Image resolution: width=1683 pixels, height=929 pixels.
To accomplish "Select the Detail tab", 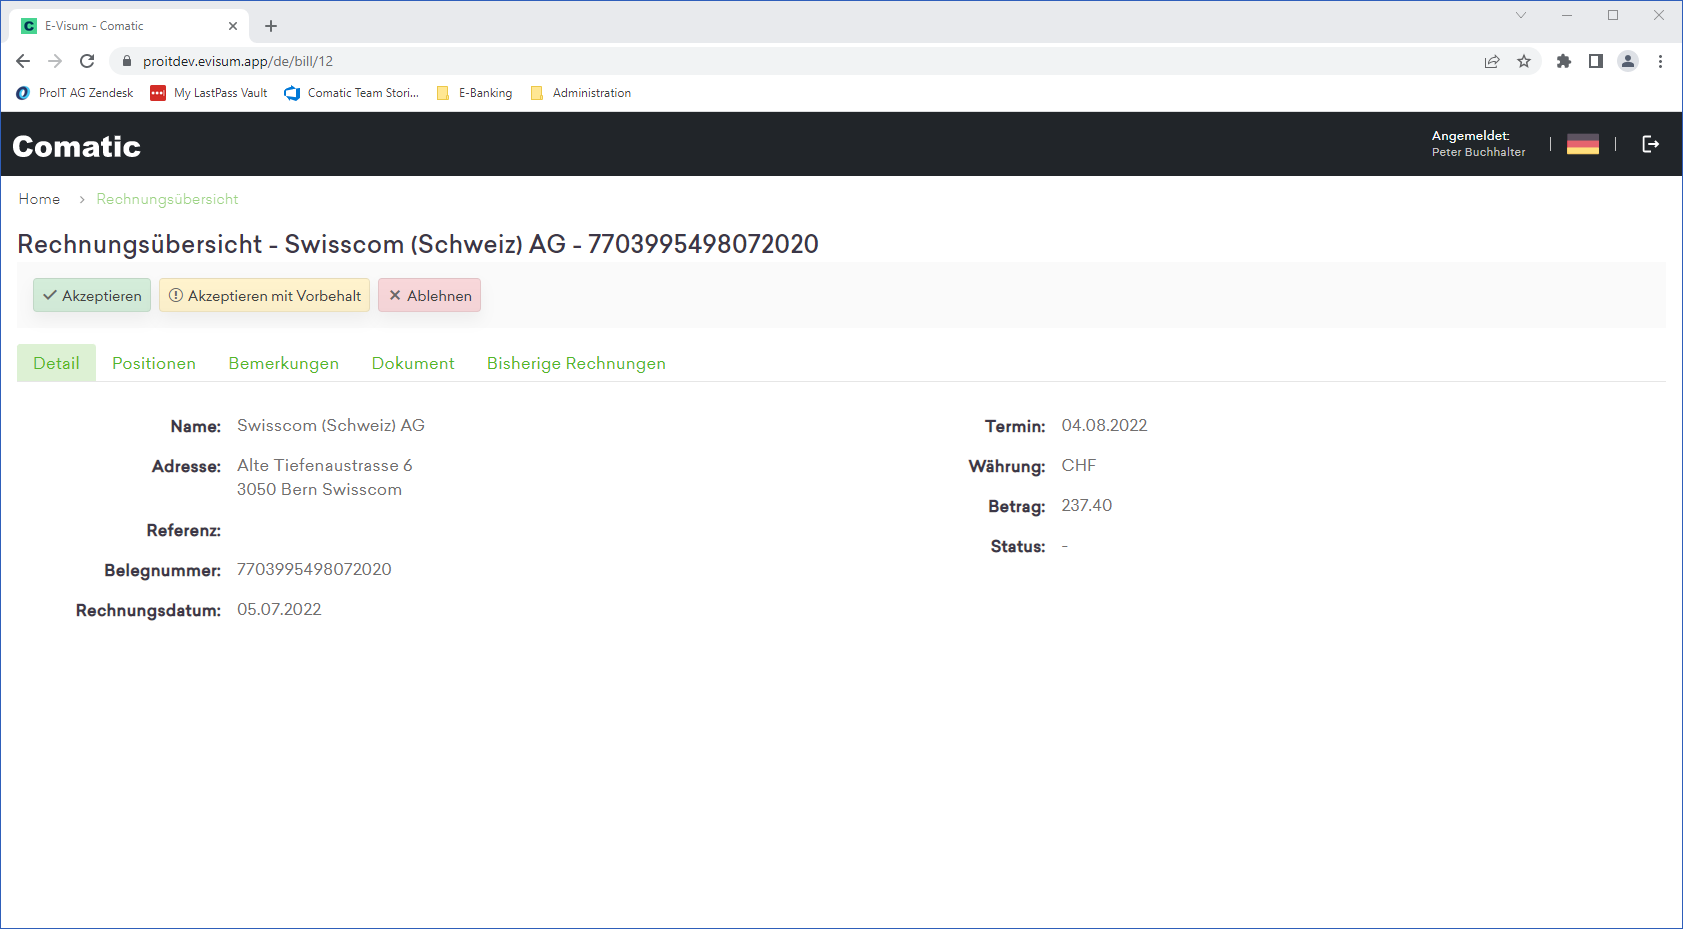I will pyautogui.click(x=56, y=363).
